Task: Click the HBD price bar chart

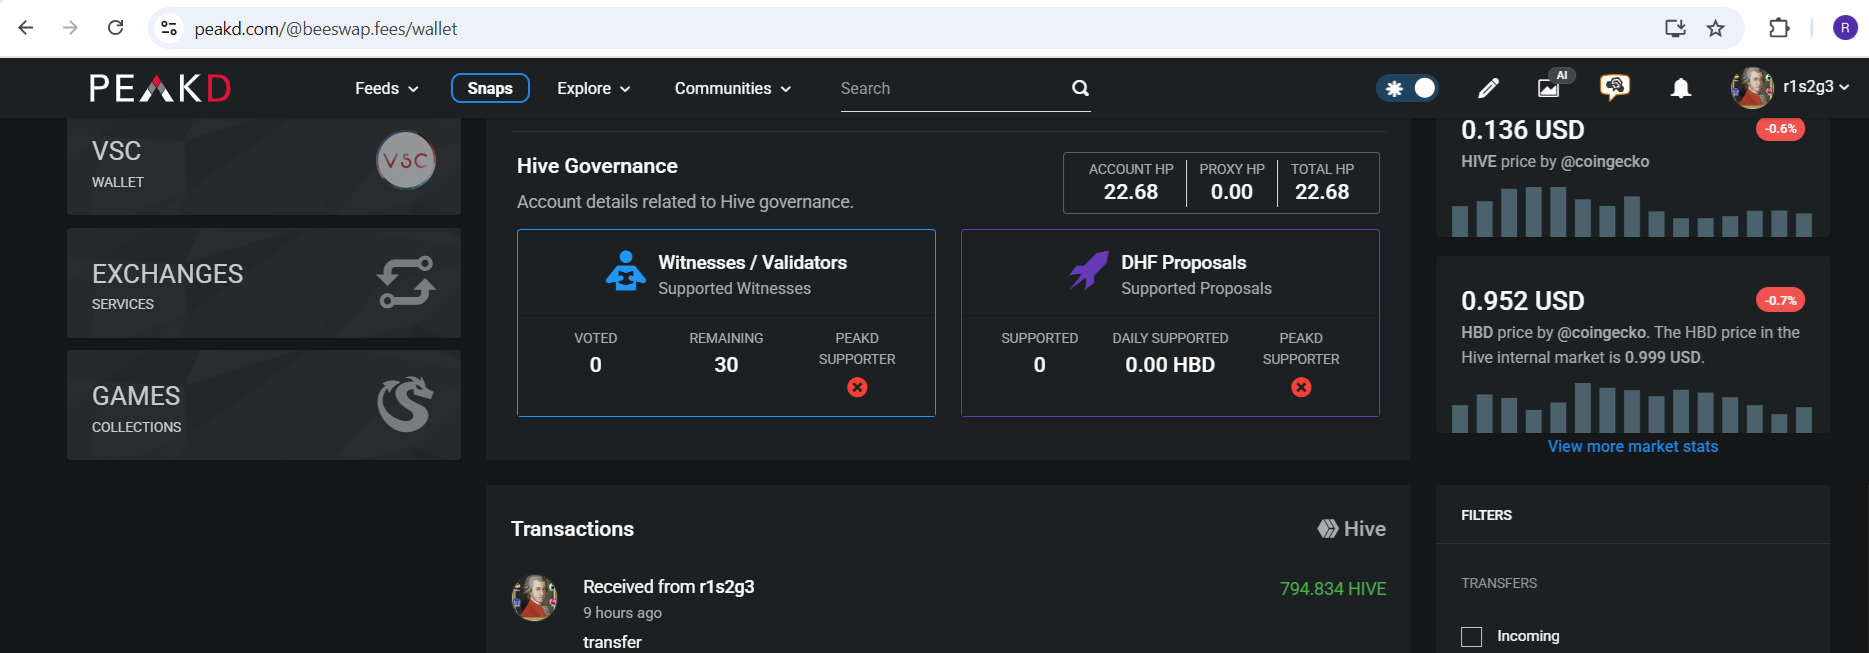Action: click(x=1632, y=408)
